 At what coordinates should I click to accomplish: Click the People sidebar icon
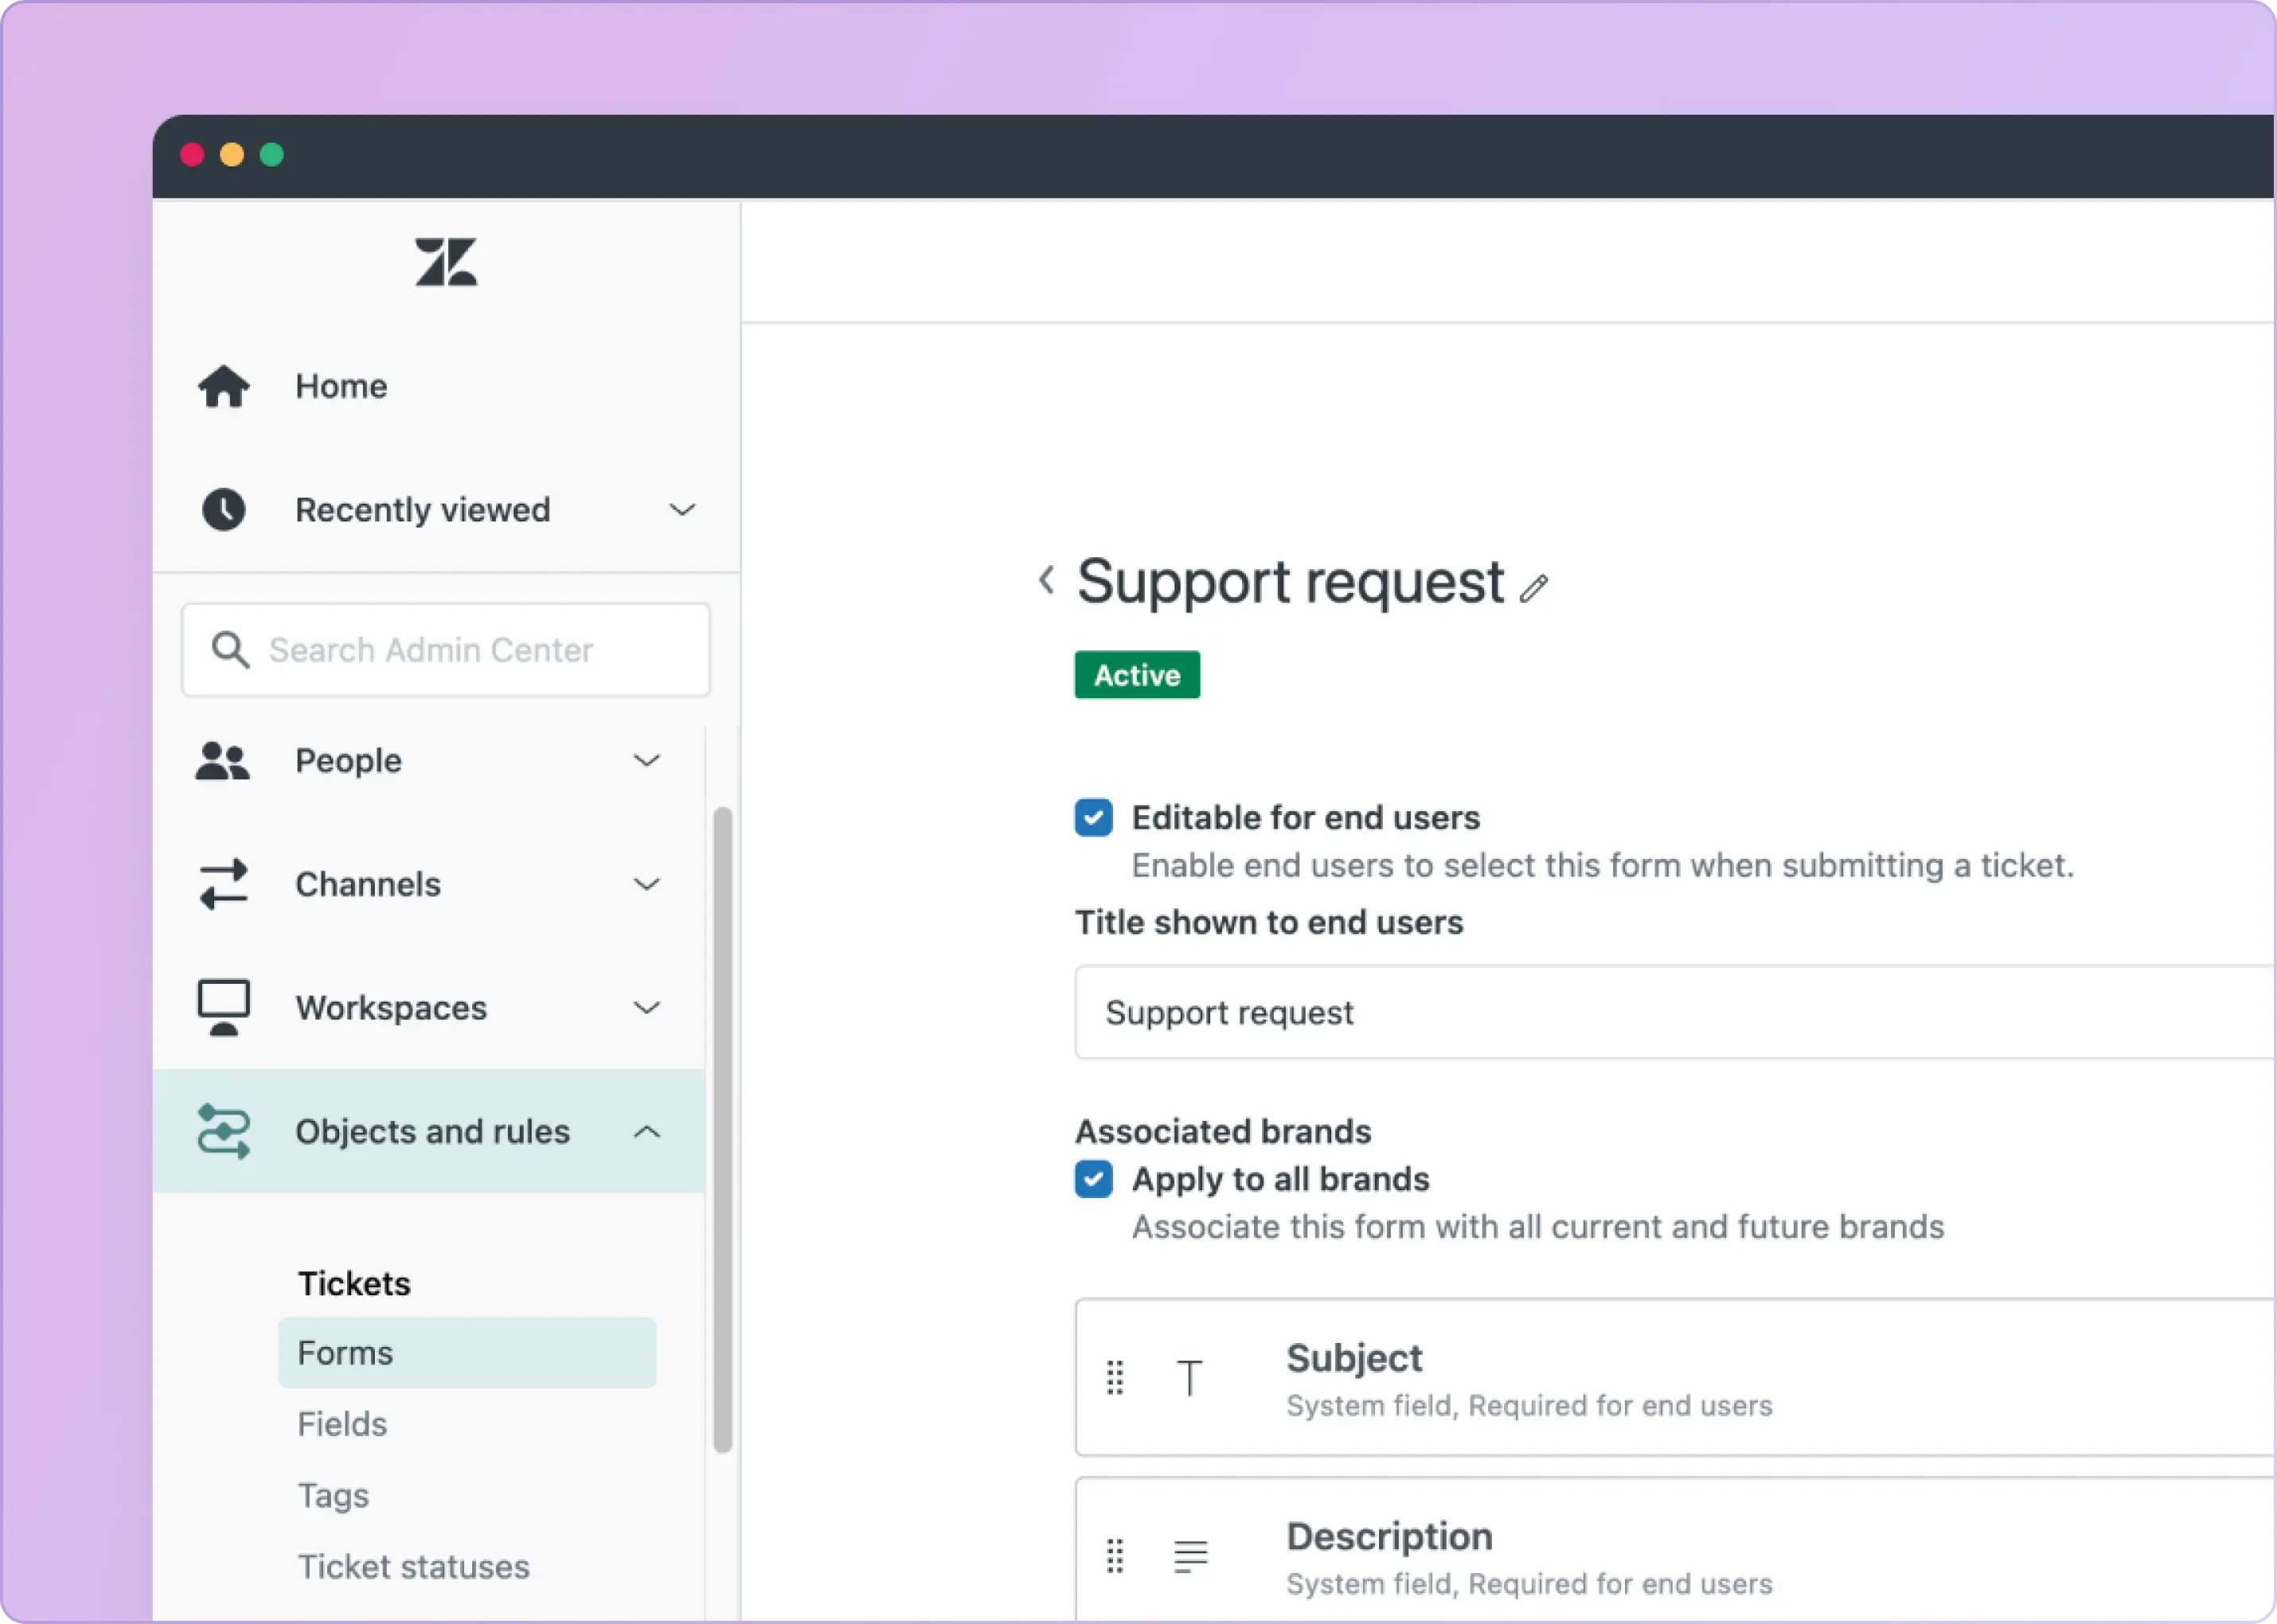coord(223,760)
